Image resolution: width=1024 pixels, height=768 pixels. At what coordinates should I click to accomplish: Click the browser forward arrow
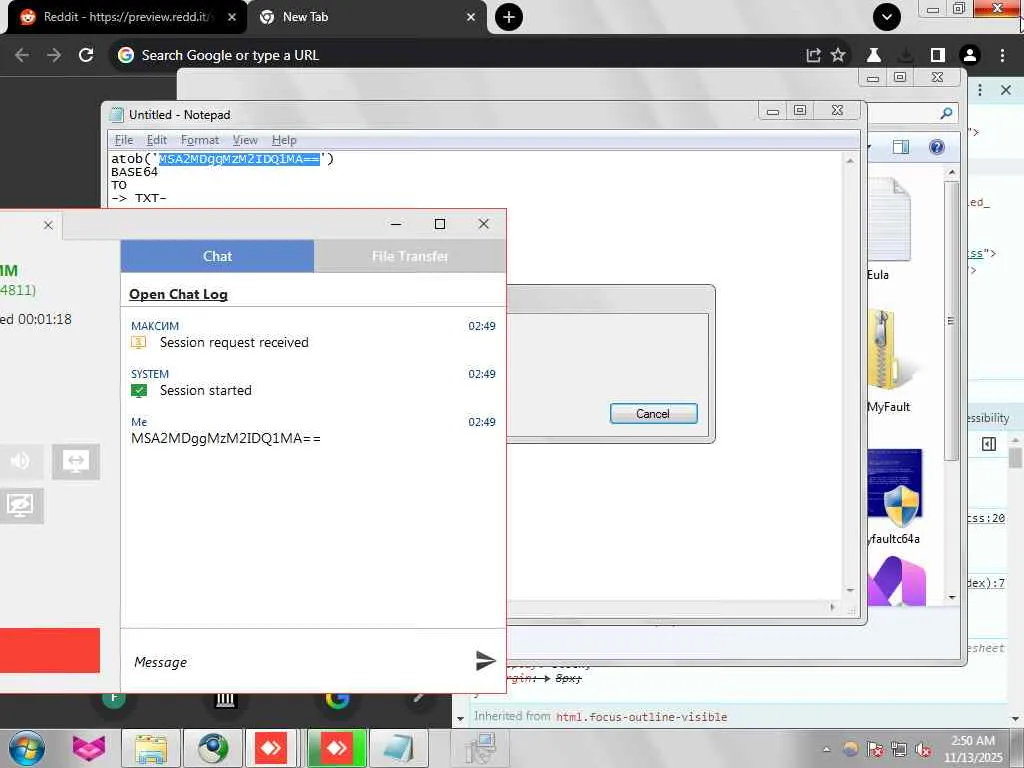pyautogui.click(x=54, y=55)
